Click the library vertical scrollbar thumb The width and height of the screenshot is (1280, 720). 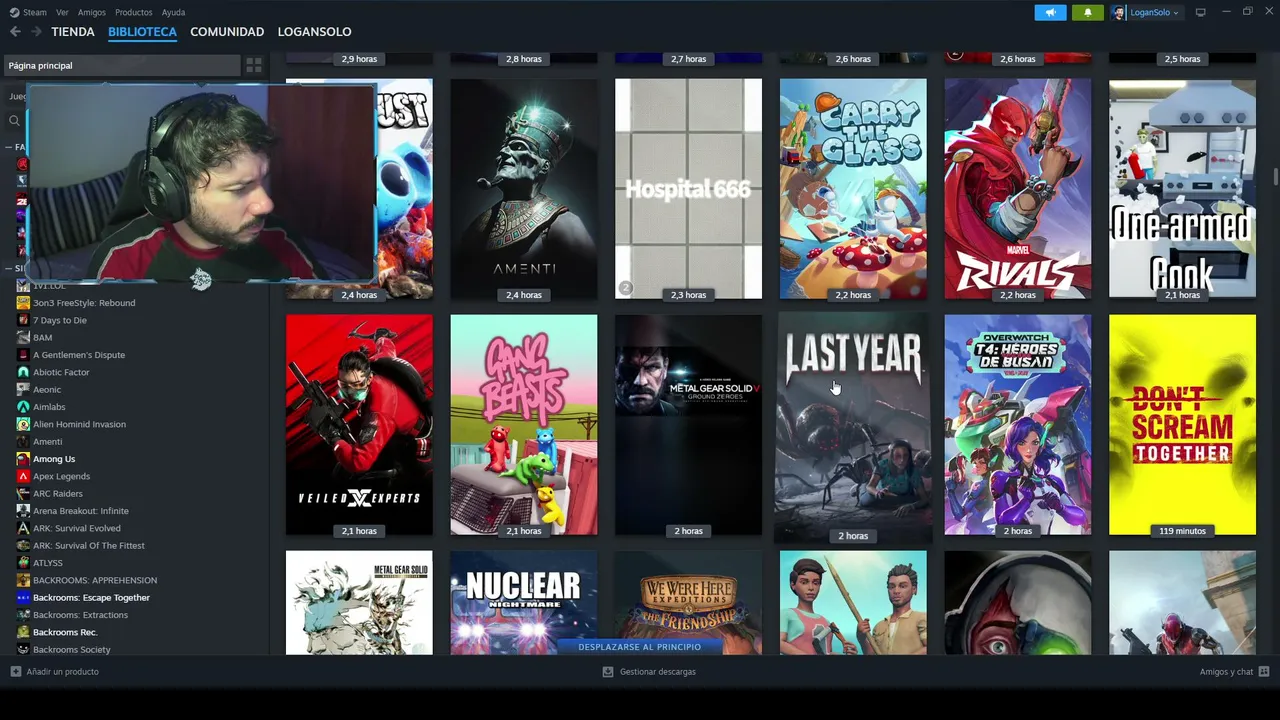coord(1275,177)
